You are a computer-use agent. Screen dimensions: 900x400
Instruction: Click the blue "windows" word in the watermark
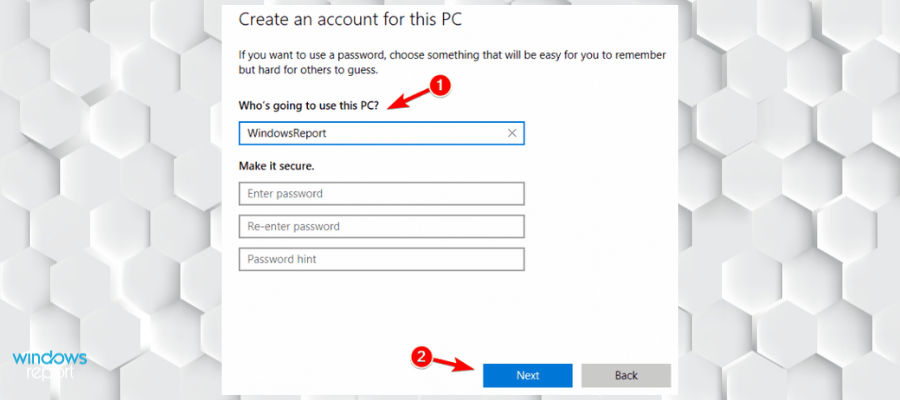[51, 358]
